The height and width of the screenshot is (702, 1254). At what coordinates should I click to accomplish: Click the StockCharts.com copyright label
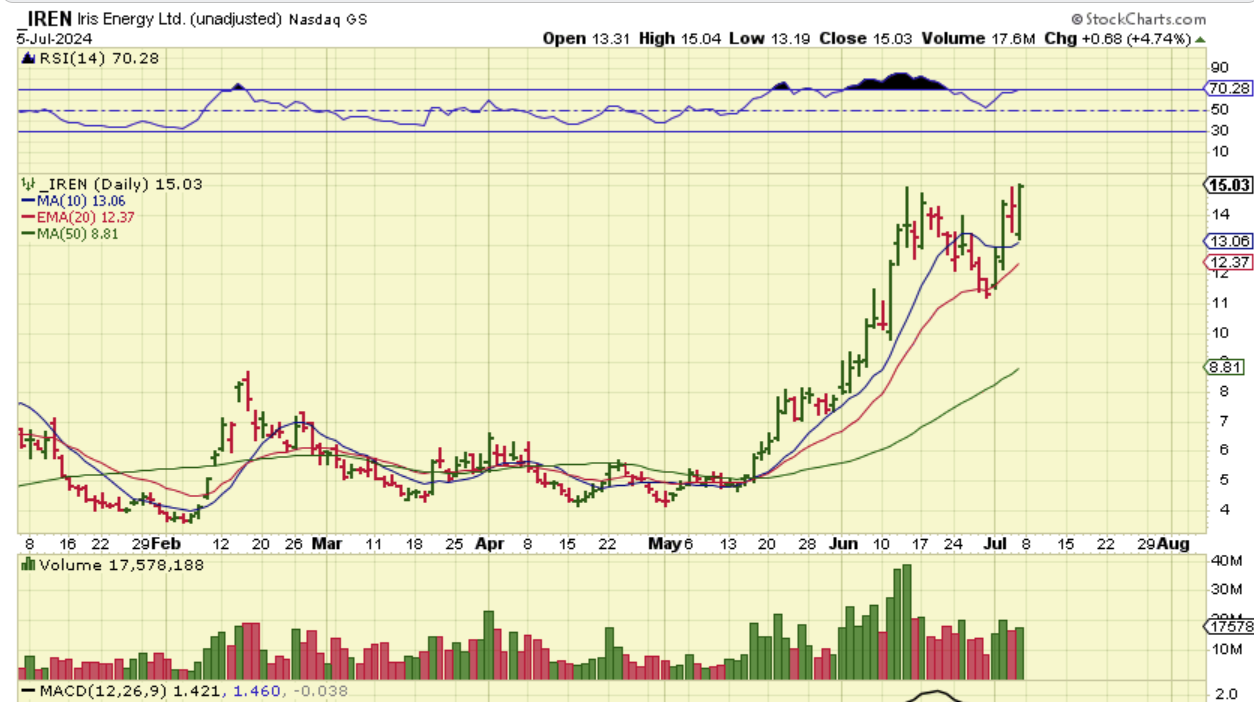click(x=1139, y=19)
